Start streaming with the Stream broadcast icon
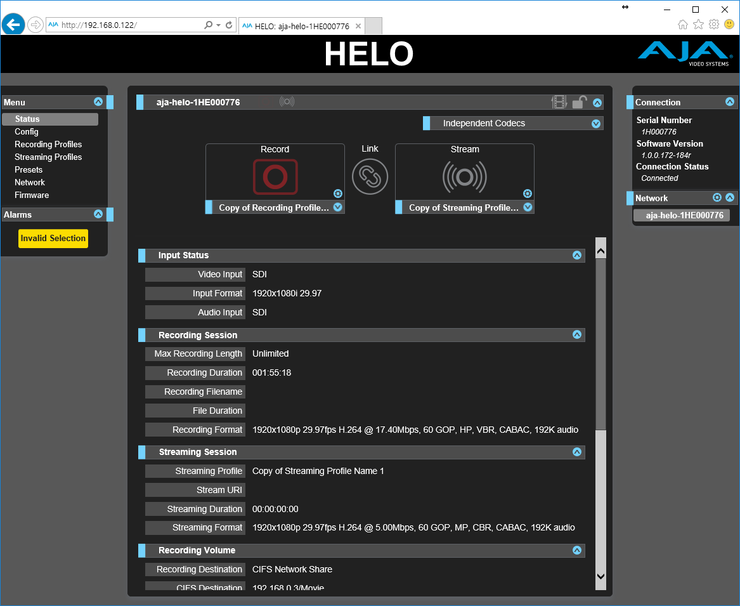Screen dimensions: 740x606 tap(465, 177)
